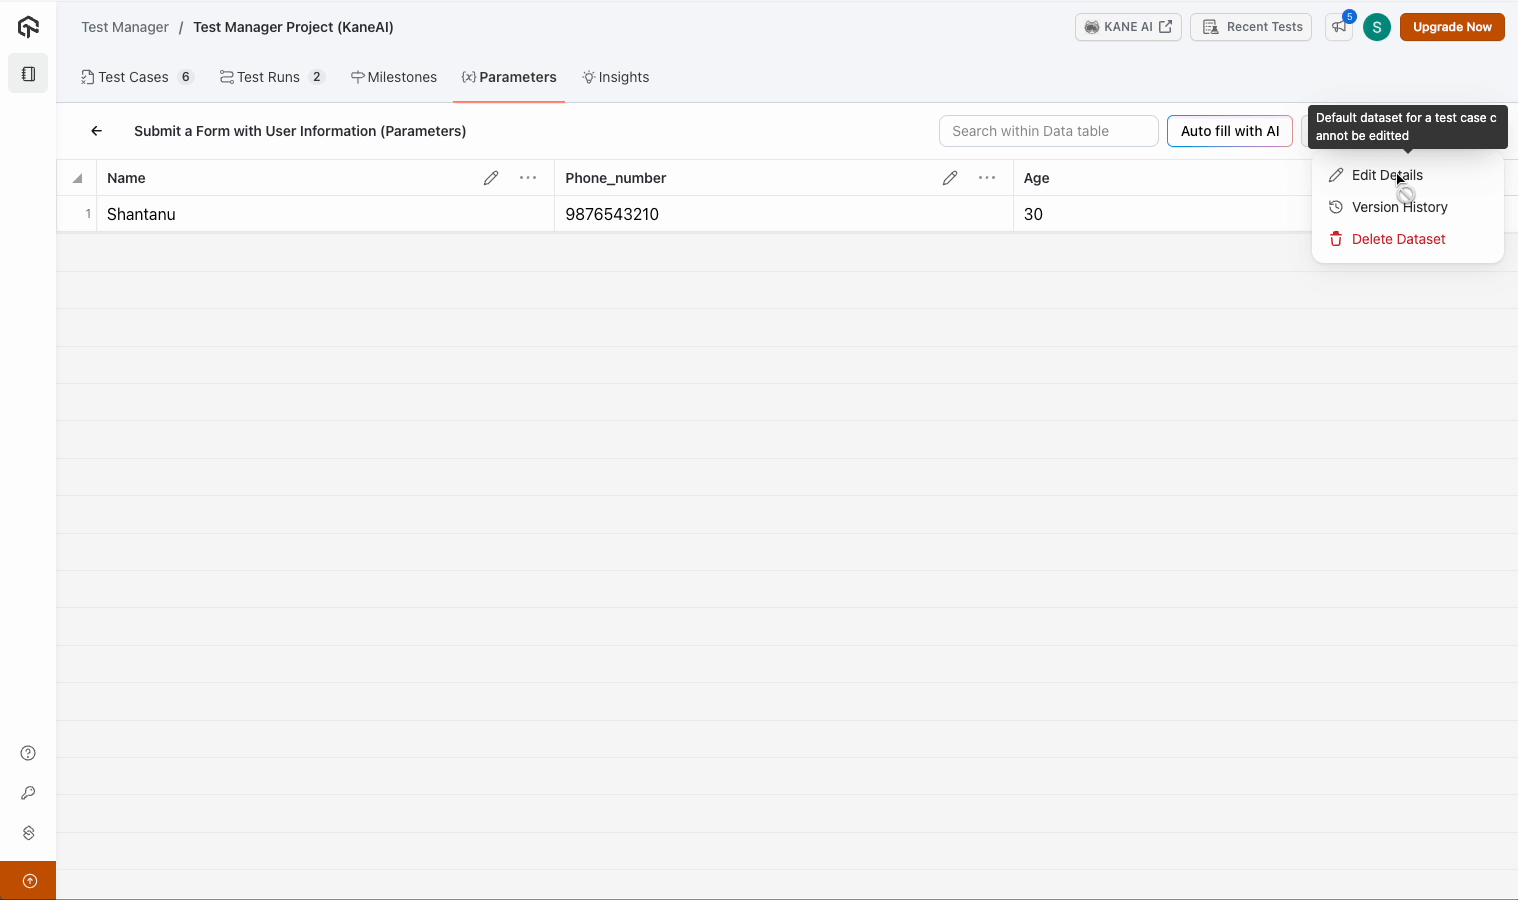Click the orange upgrade icon at bottom-left
Viewport: 1518px width, 900px height.
click(29, 881)
